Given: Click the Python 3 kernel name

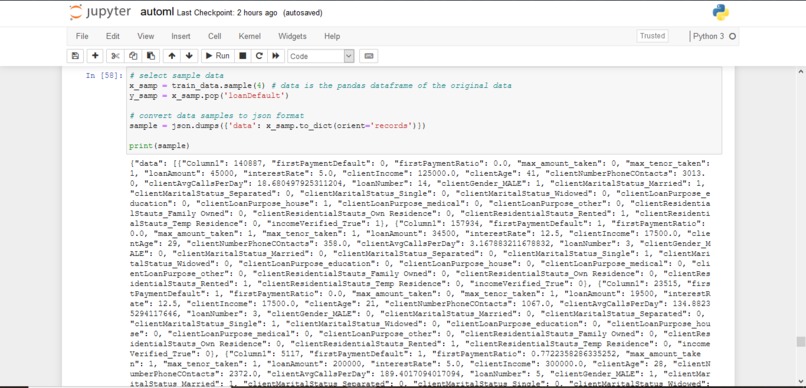Looking at the screenshot, I should pyautogui.click(x=708, y=36).
